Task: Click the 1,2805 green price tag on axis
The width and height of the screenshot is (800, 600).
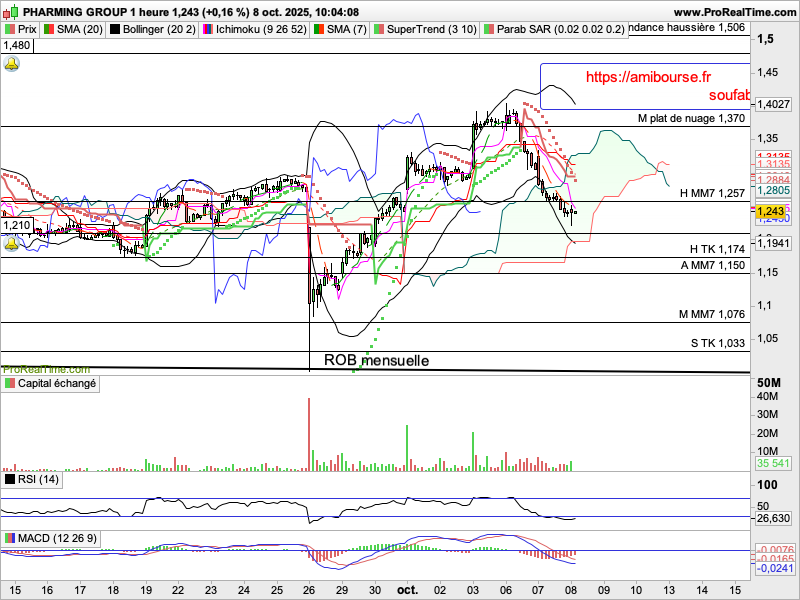Action: click(773, 190)
